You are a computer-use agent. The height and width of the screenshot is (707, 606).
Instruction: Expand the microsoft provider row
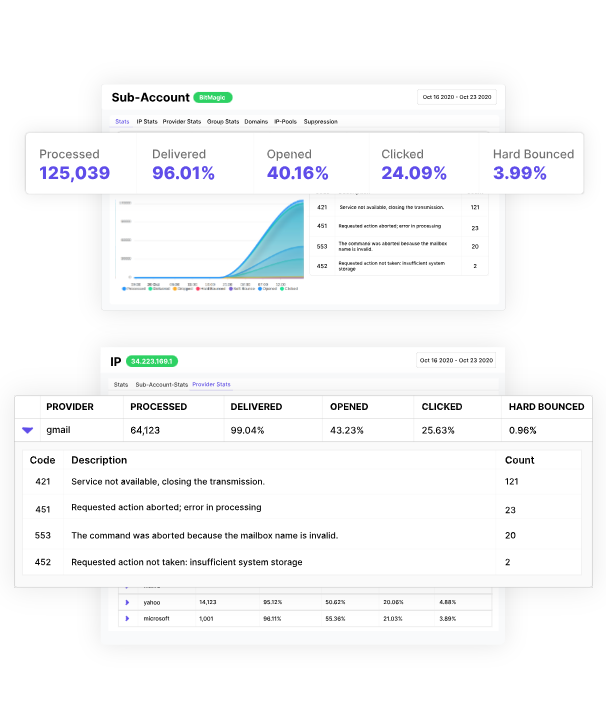click(127, 618)
